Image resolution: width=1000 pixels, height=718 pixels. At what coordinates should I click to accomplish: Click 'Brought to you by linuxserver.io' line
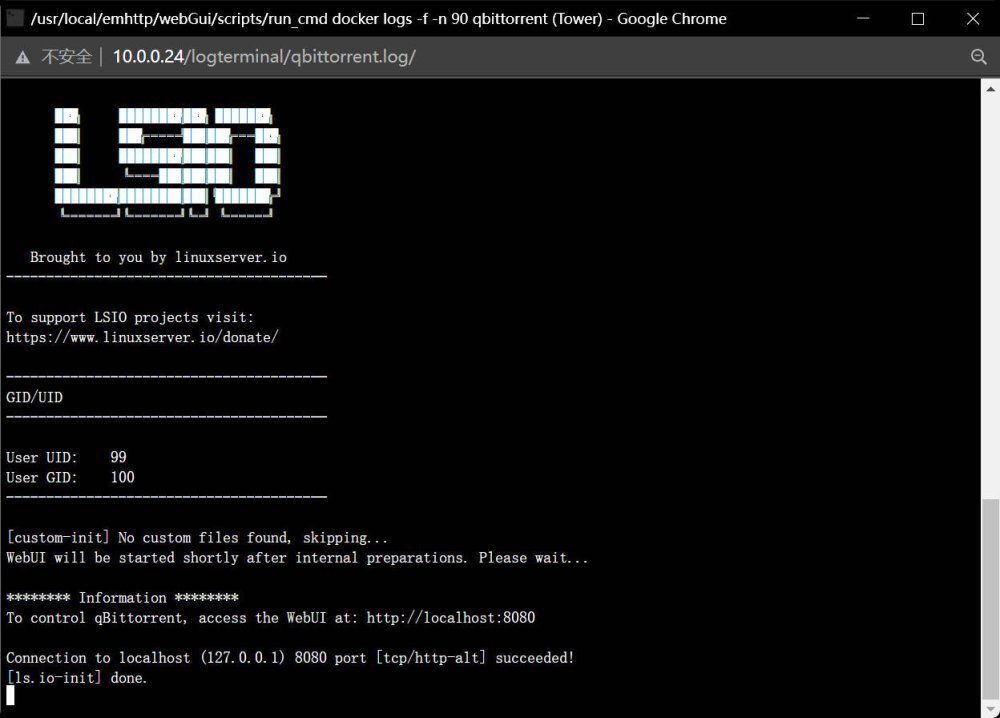(158, 257)
